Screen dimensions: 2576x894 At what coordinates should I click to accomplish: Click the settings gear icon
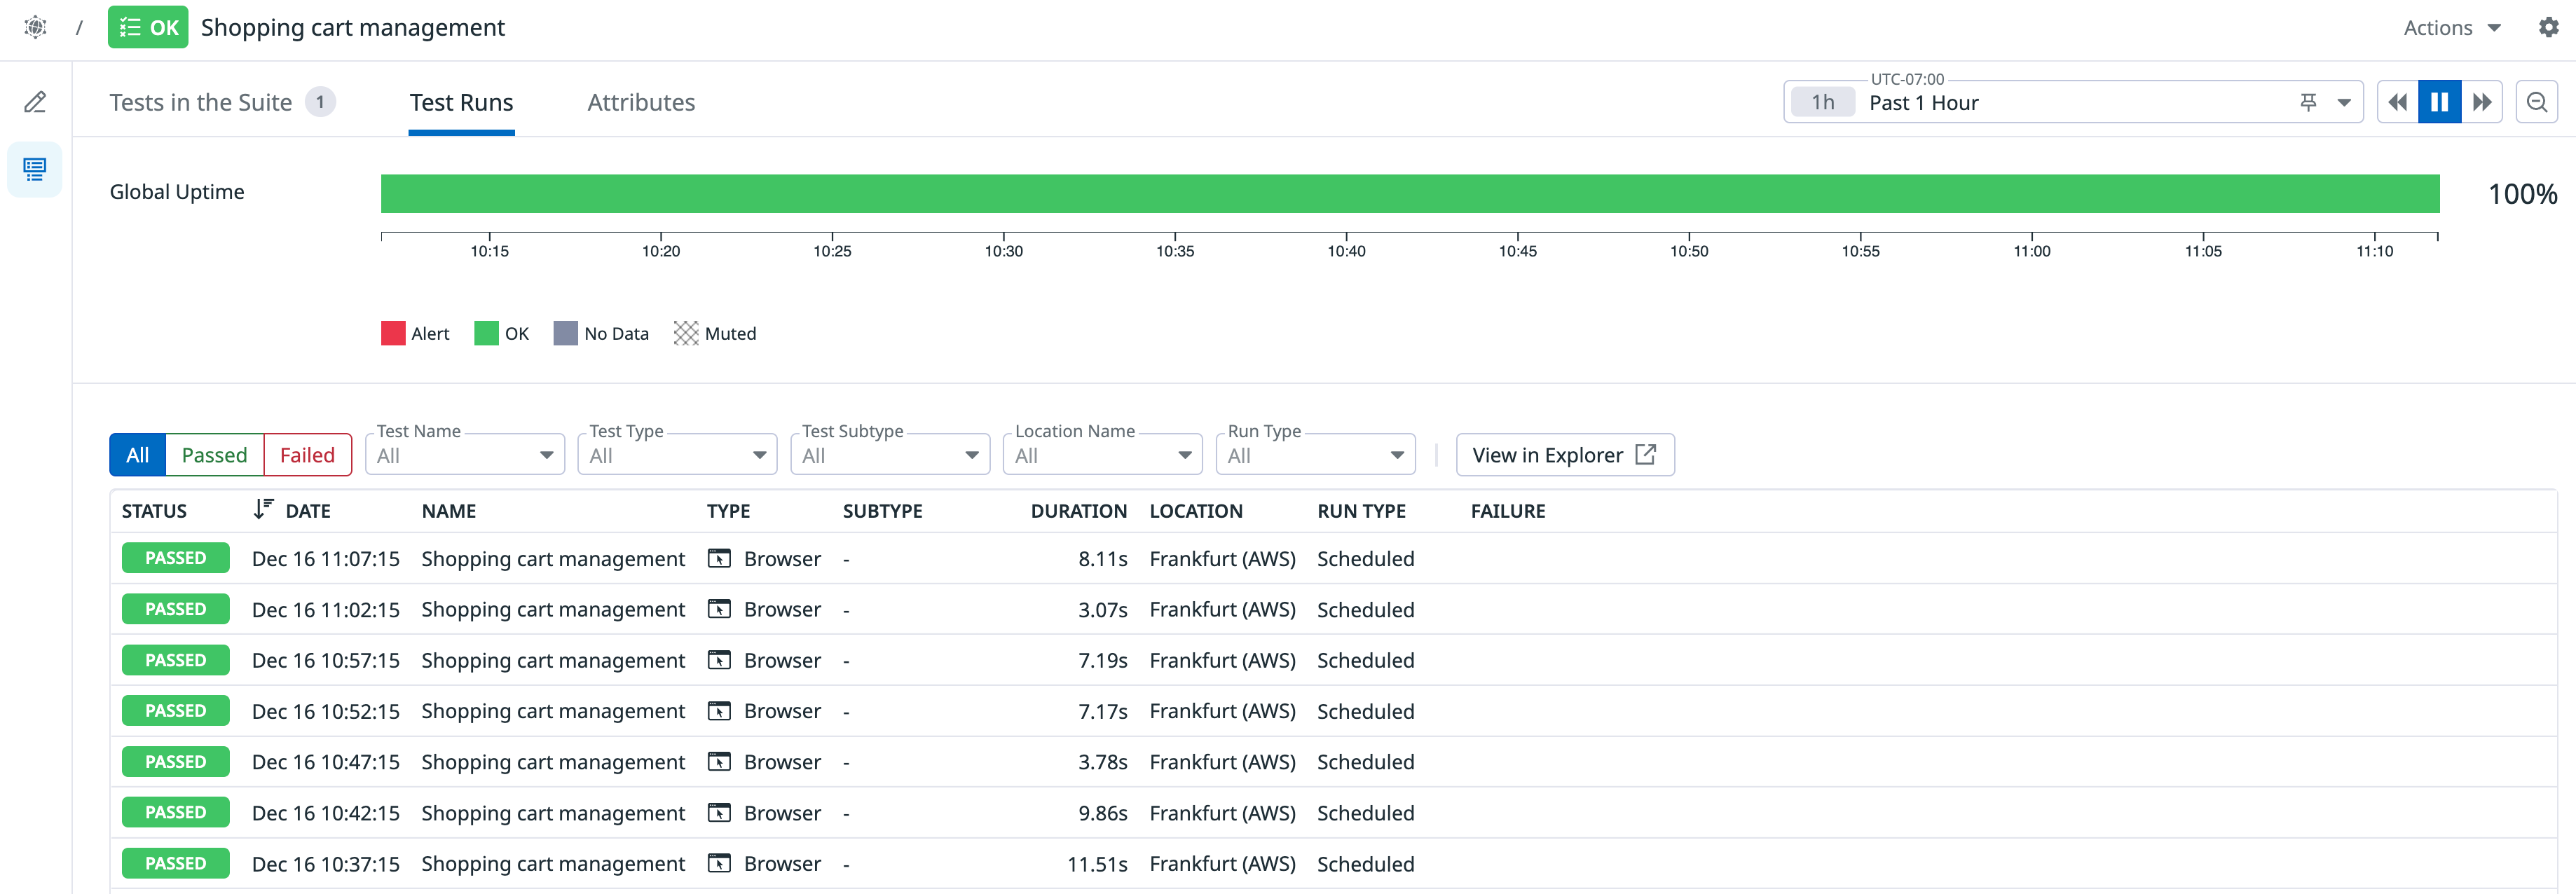(x=2548, y=27)
